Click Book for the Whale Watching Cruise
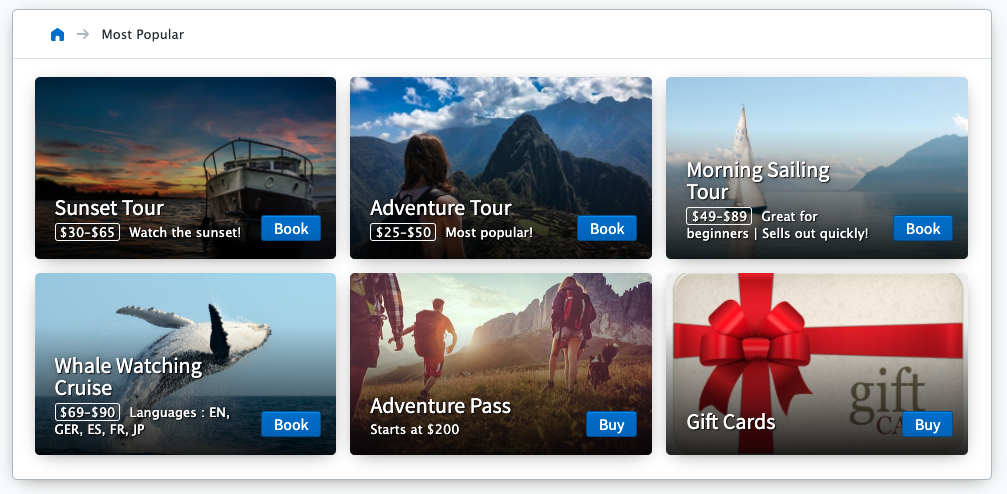The height and width of the screenshot is (494, 1007). [x=291, y=425]
